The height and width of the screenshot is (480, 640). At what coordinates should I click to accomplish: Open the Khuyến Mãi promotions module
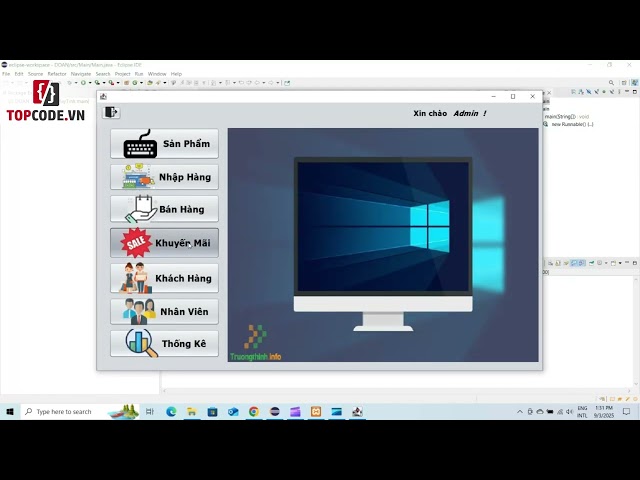(164, 243)
